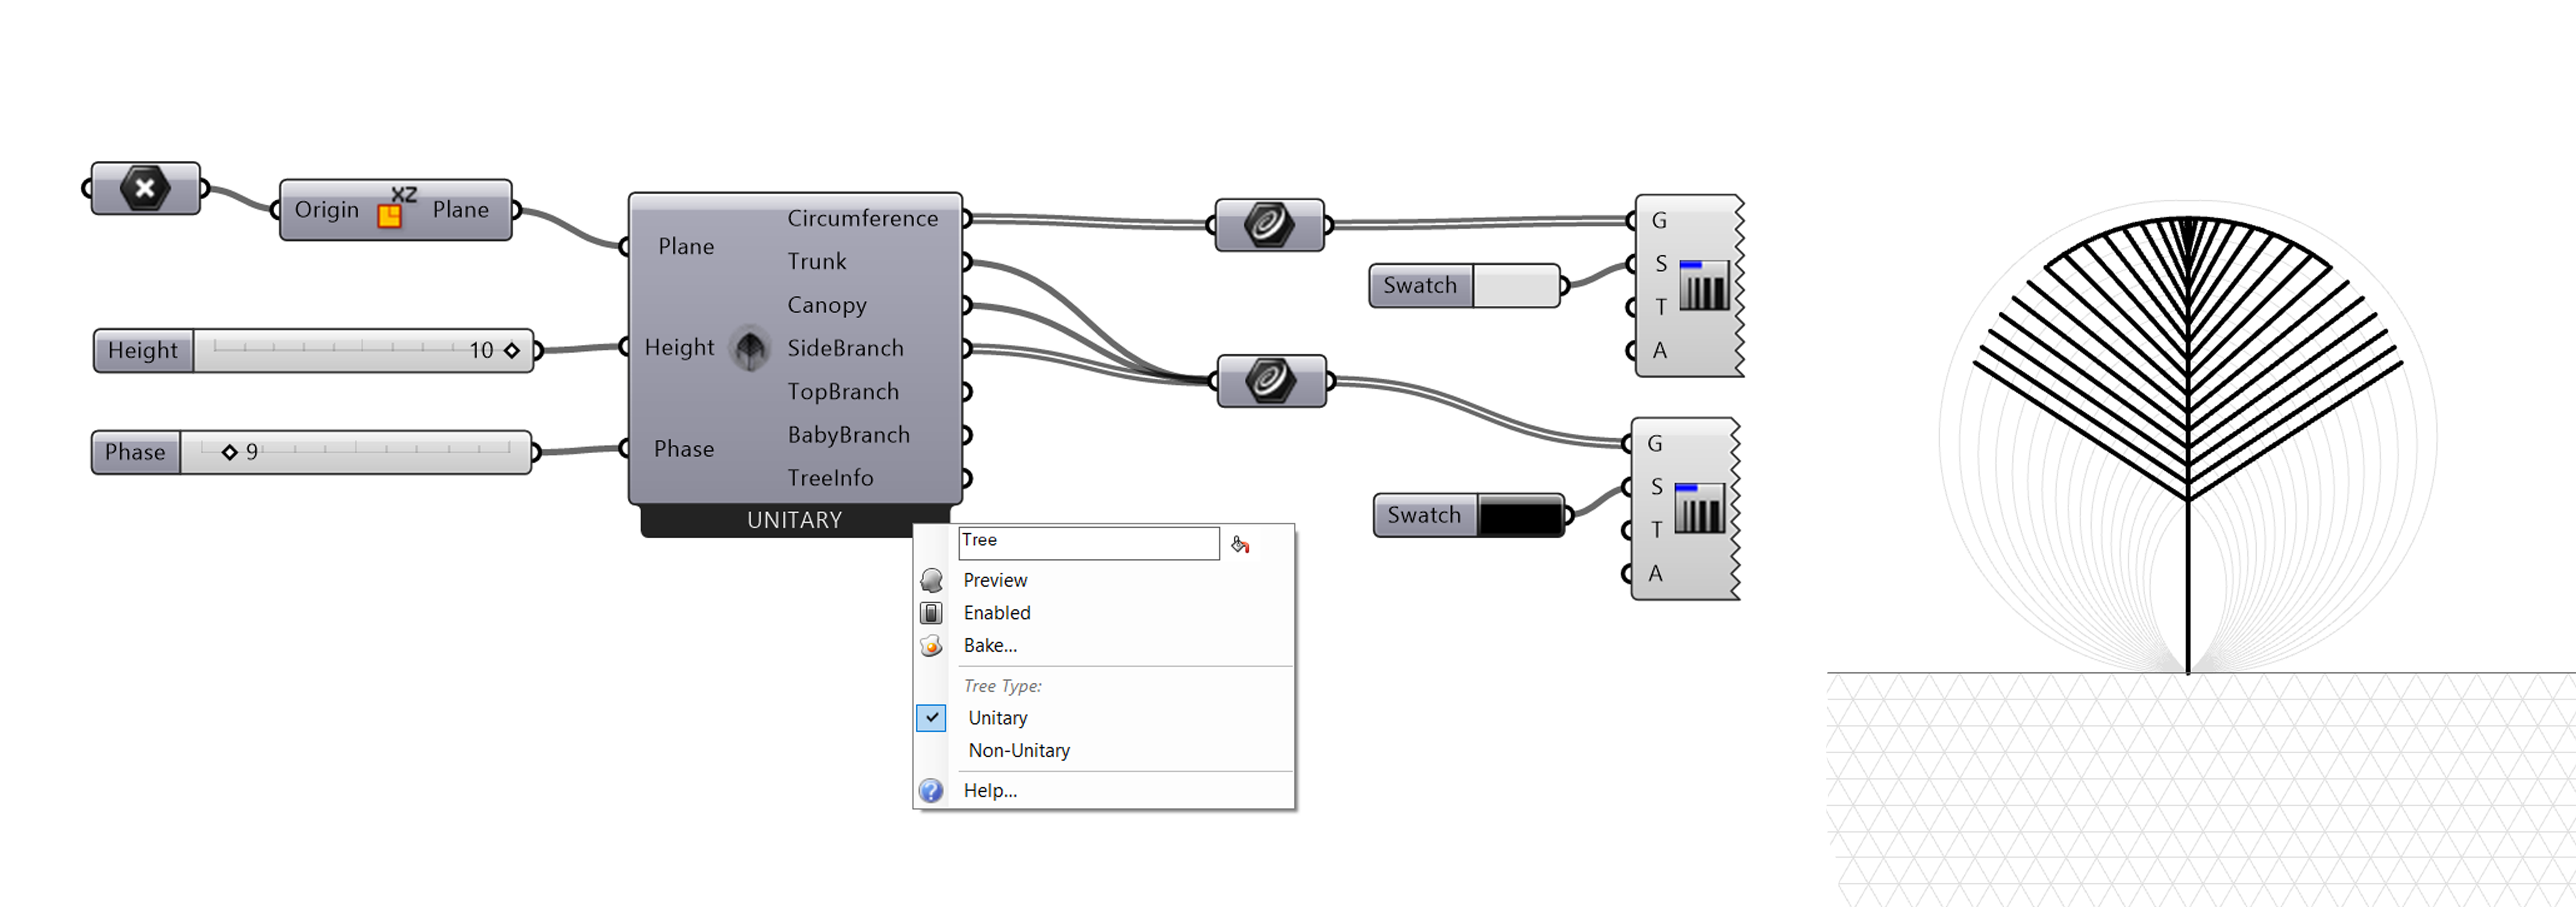Click the Preview head icon in the context menu
2576x907 pixels.
[x=931, y=580]
